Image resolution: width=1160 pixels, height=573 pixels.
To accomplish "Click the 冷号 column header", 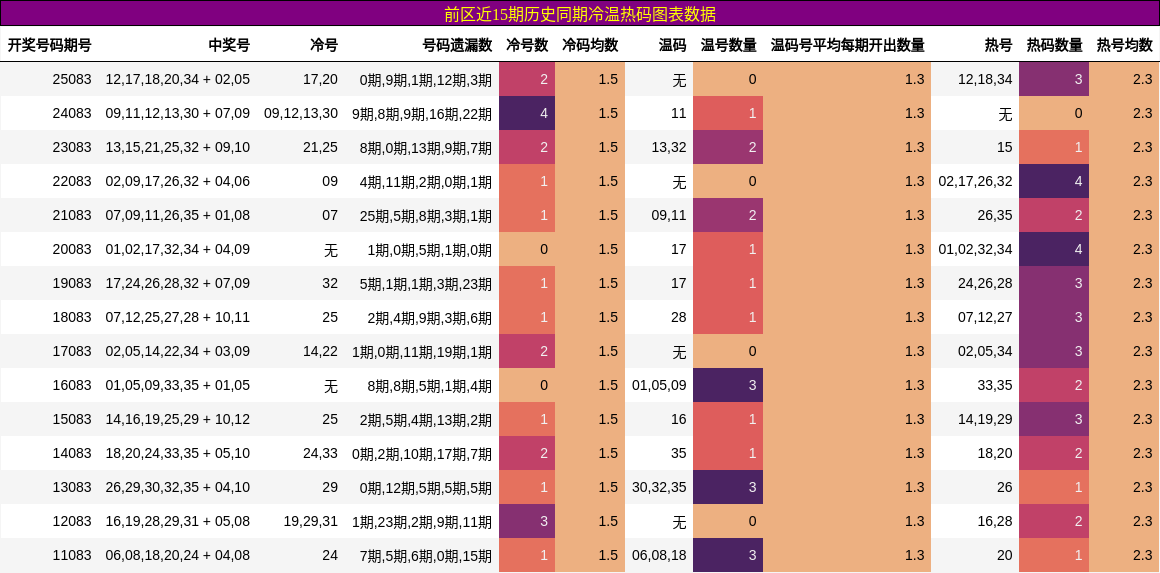I will 324,45.
